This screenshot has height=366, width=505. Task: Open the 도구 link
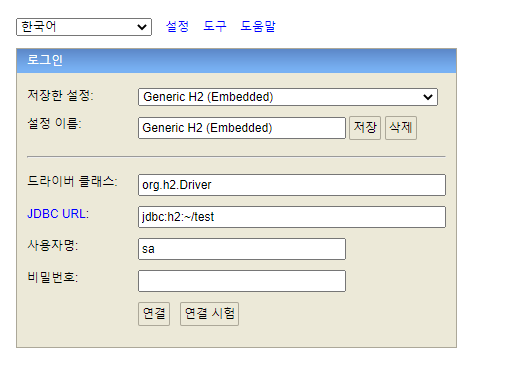click(215, 26)
